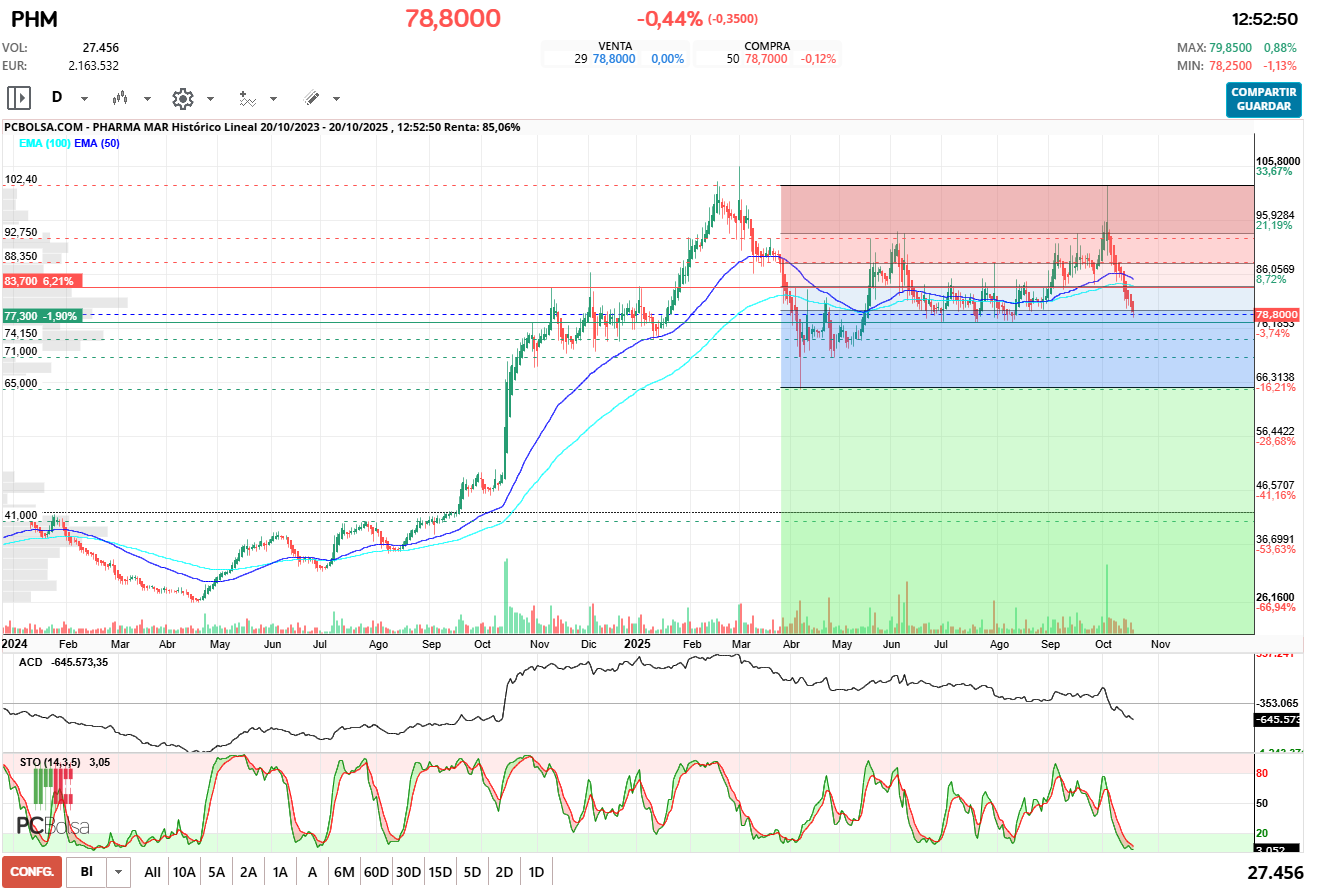Open the chart settings gear icon
This screenshot has width=1317, height=893.
(182, 98)
